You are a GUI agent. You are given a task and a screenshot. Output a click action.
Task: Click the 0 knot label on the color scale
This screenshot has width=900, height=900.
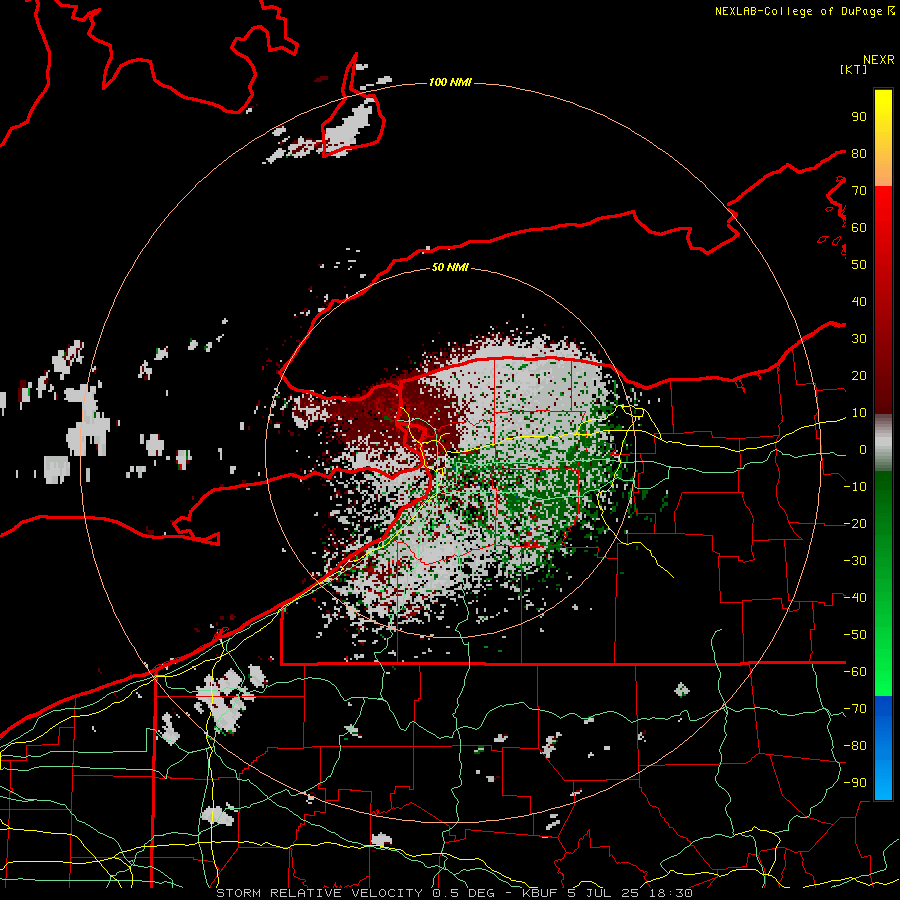[863, 449]
